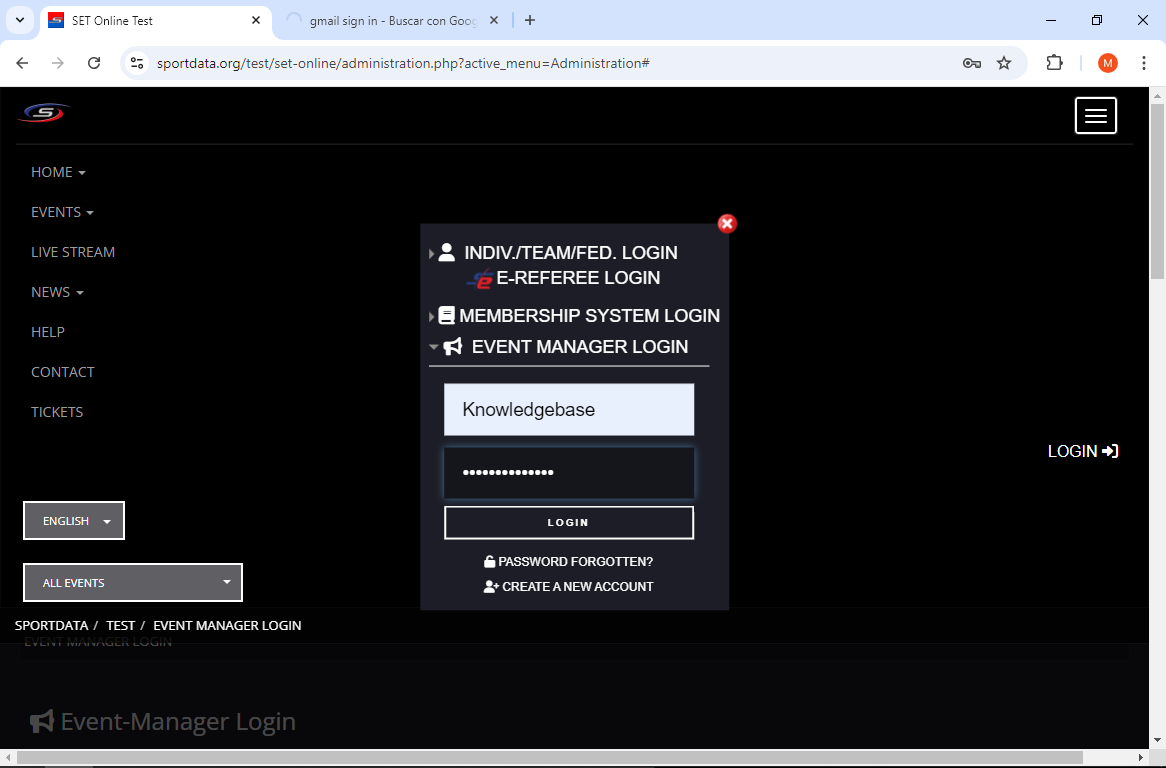Click the password manager key icon

[x=971, y=63]
